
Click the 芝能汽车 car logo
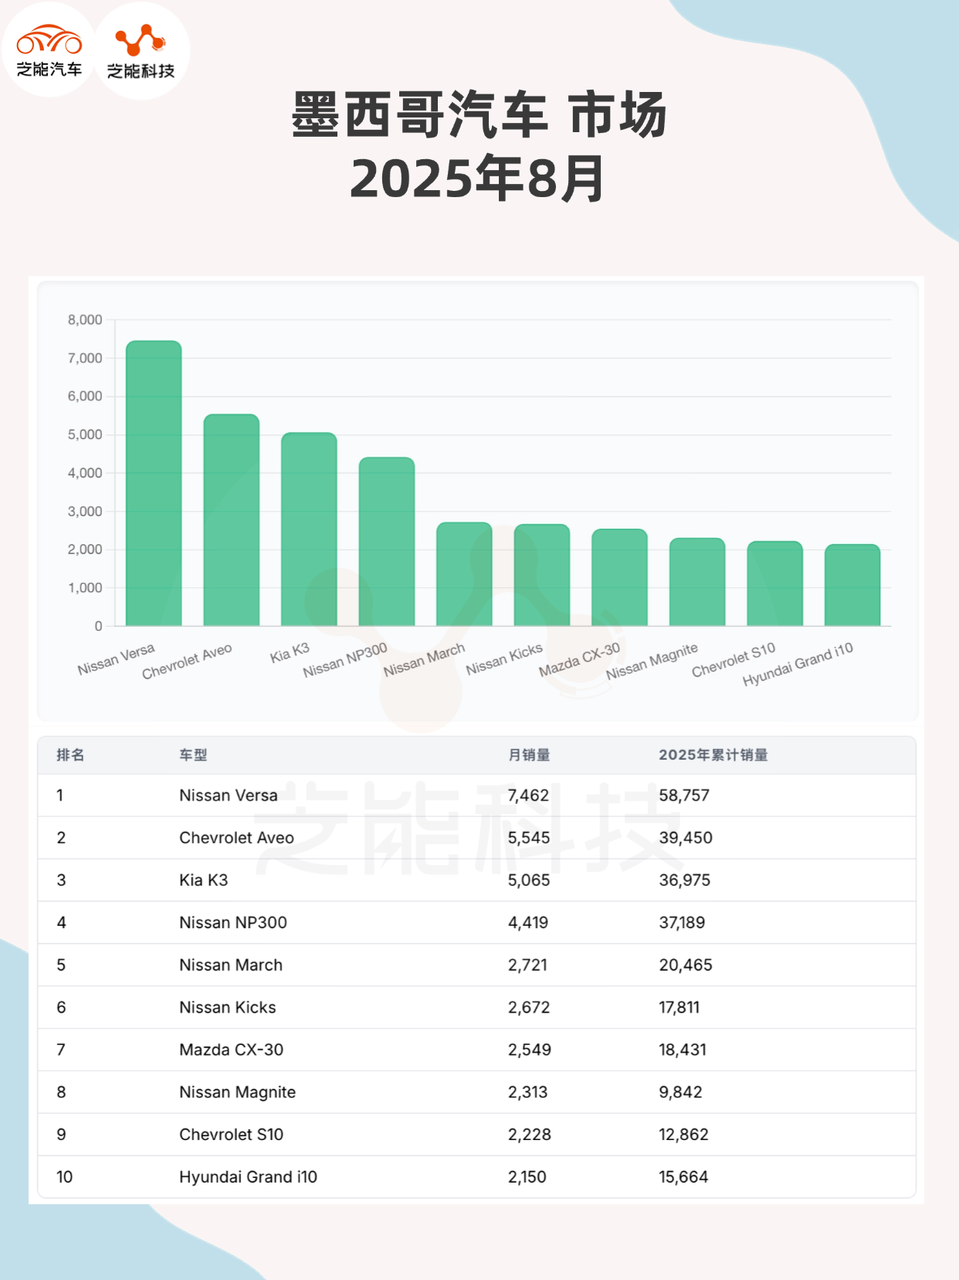coord(49,50)
